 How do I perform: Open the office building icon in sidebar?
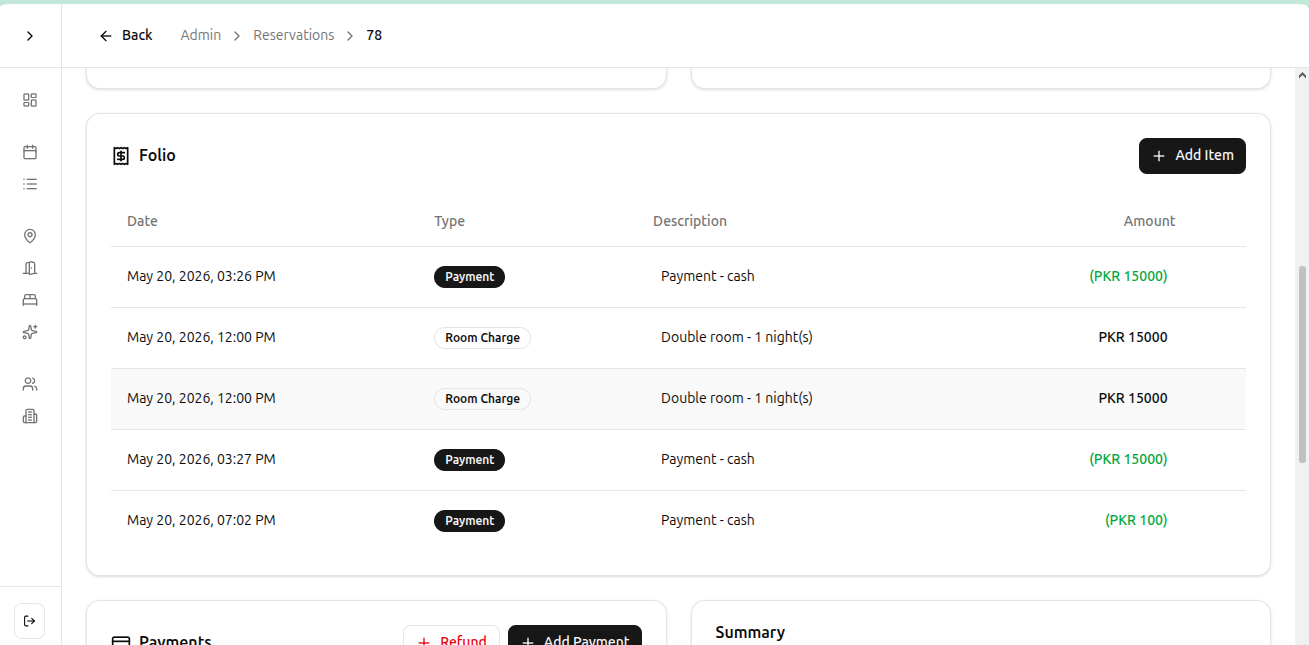30,416
